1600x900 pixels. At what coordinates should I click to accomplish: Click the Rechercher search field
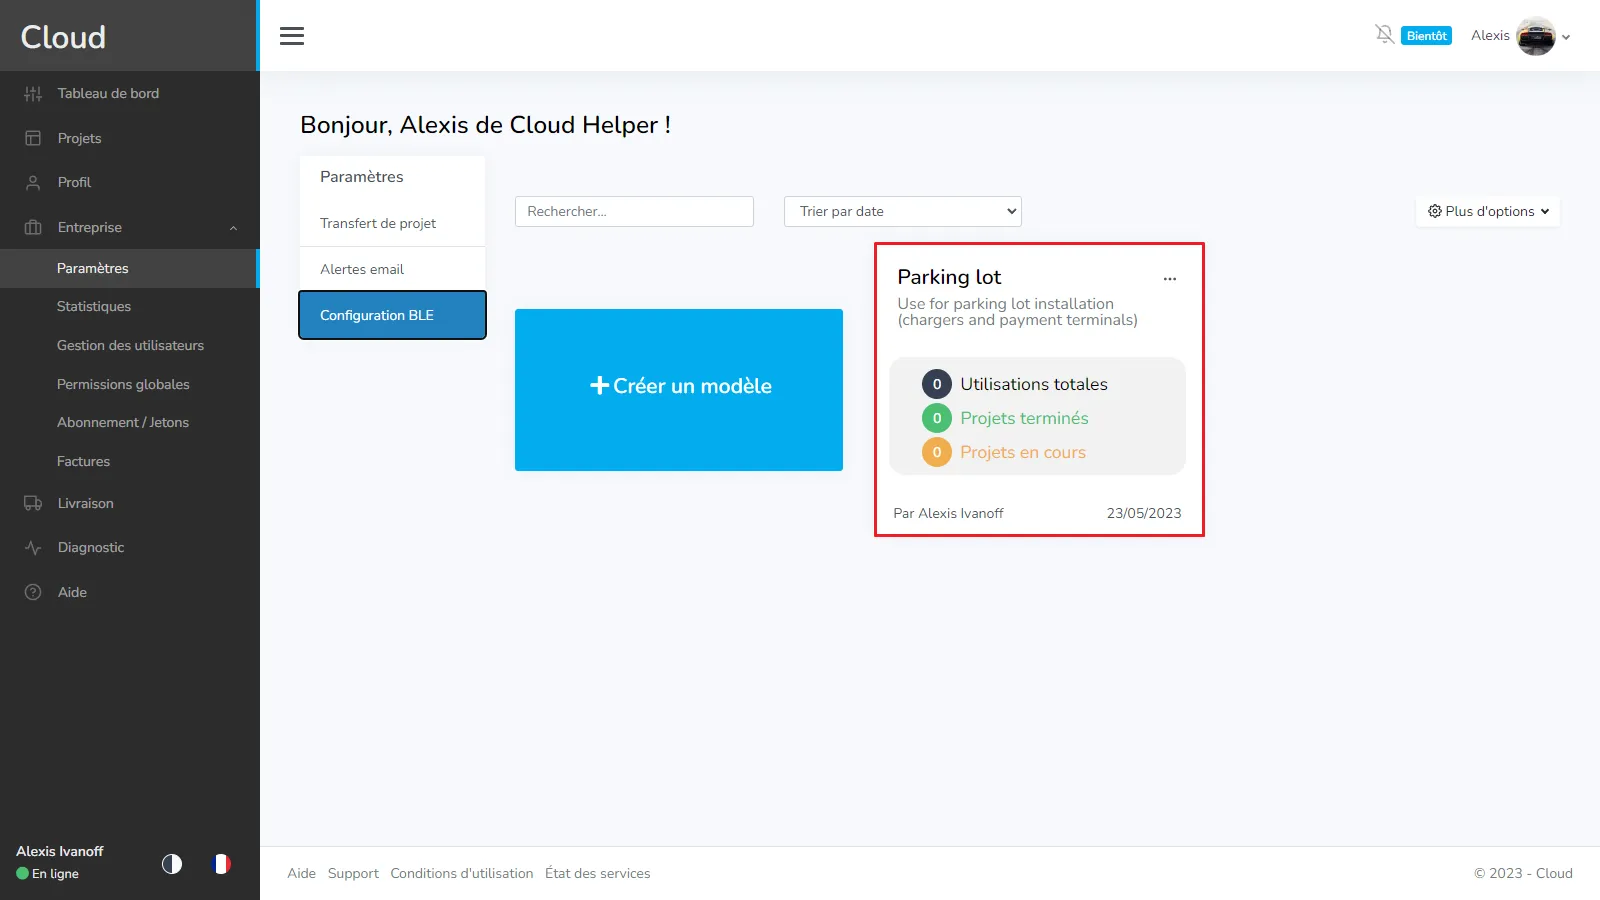[634, 211]
